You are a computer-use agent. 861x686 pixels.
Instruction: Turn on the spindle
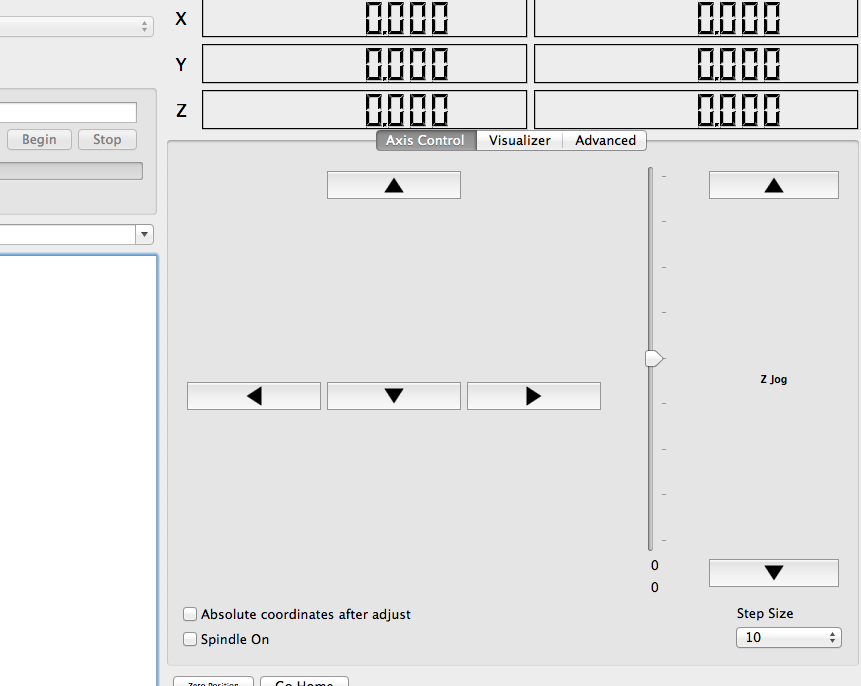(x=189, y=638)
